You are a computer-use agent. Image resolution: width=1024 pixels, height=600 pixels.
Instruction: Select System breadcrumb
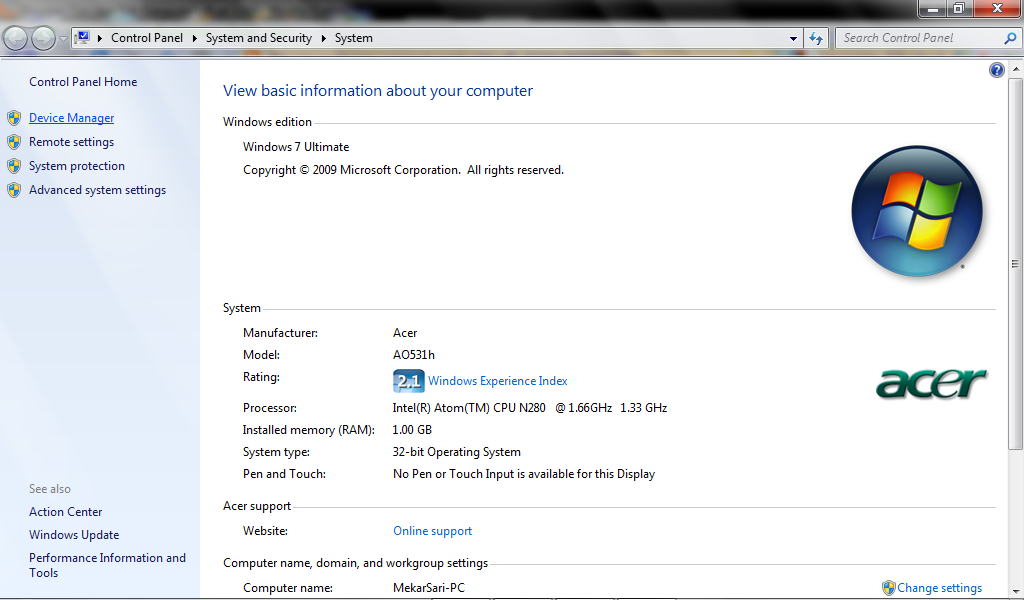pos(354,38)
